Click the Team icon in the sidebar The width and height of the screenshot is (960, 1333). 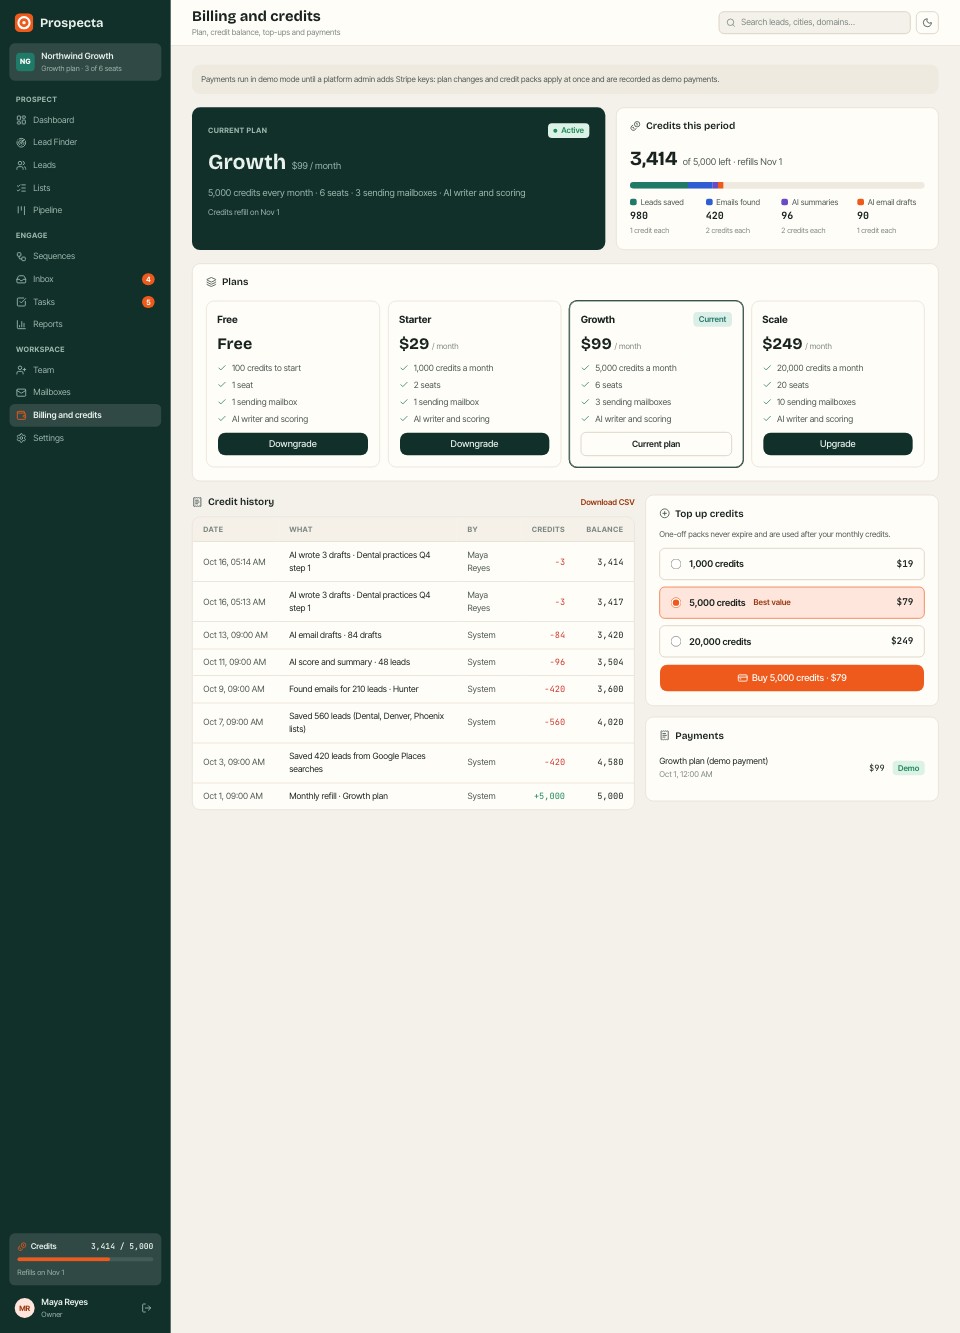pos(21,370)
